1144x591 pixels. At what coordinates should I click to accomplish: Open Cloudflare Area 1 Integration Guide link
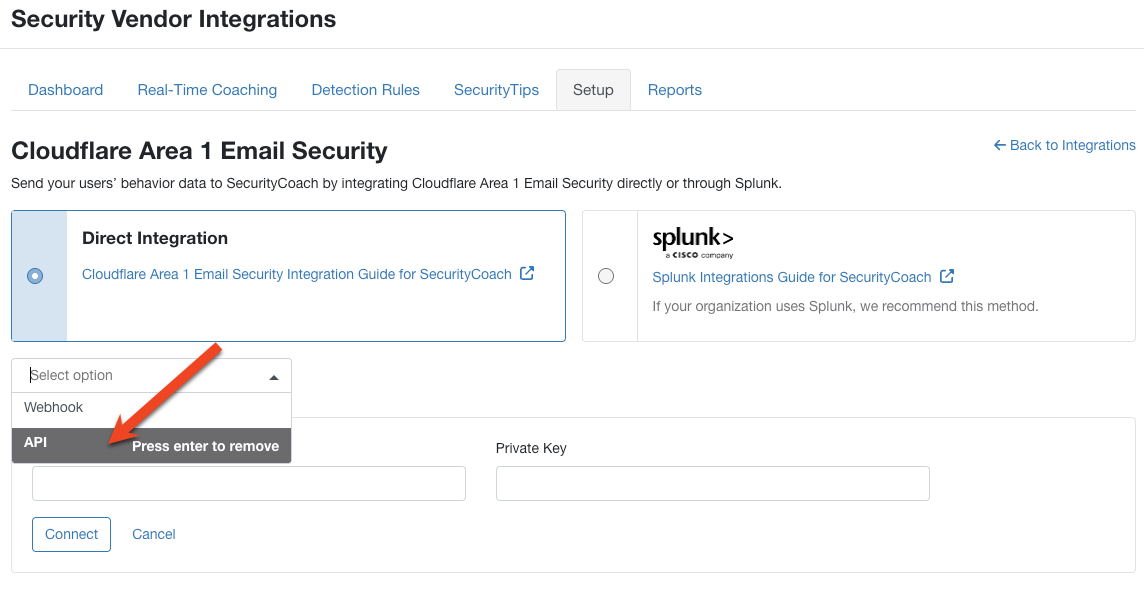tap(296, 274)
